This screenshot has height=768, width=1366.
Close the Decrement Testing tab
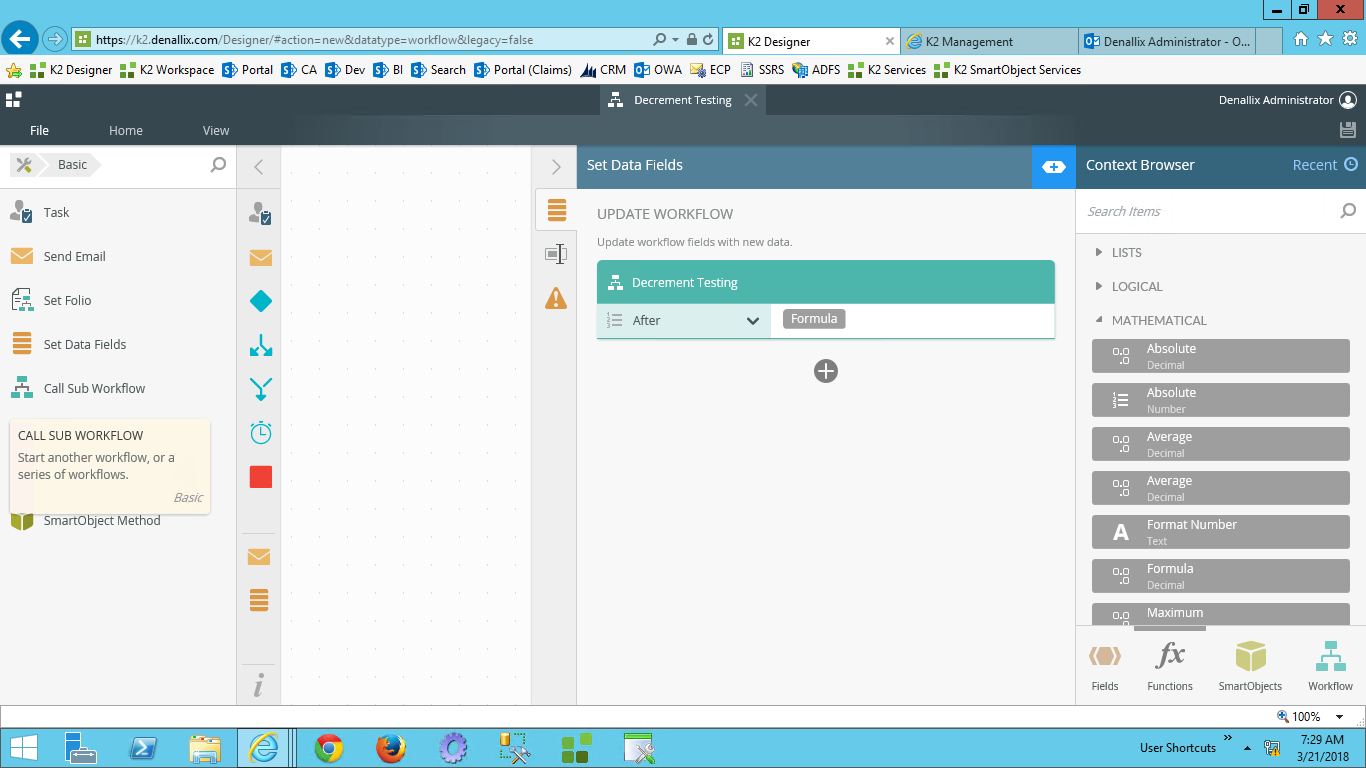(751, 100)
